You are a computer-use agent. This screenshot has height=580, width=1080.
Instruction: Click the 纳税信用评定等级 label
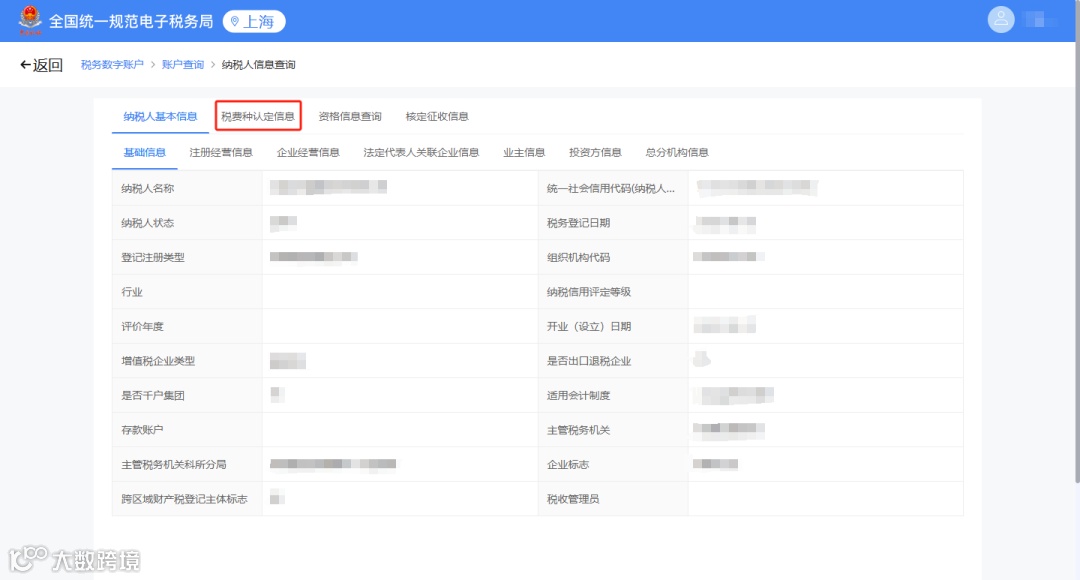pyautogui.click(x=589, y=292)
